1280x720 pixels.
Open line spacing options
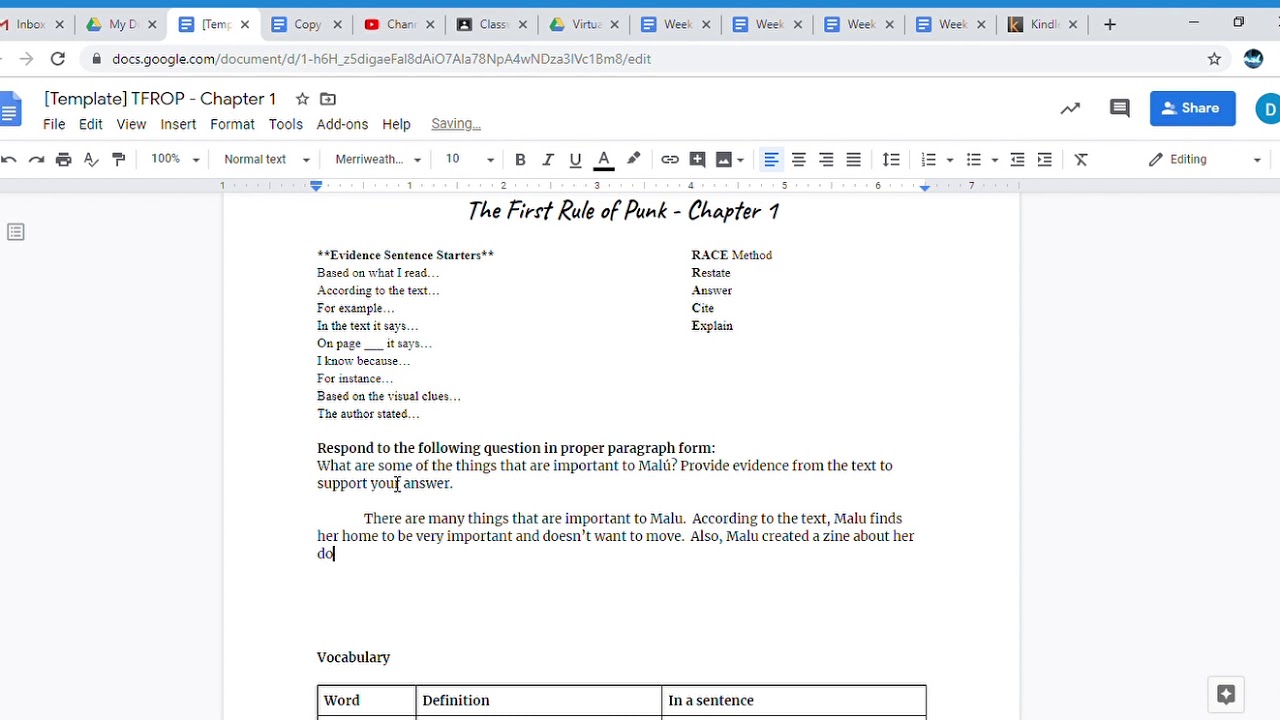click(891, 159)
